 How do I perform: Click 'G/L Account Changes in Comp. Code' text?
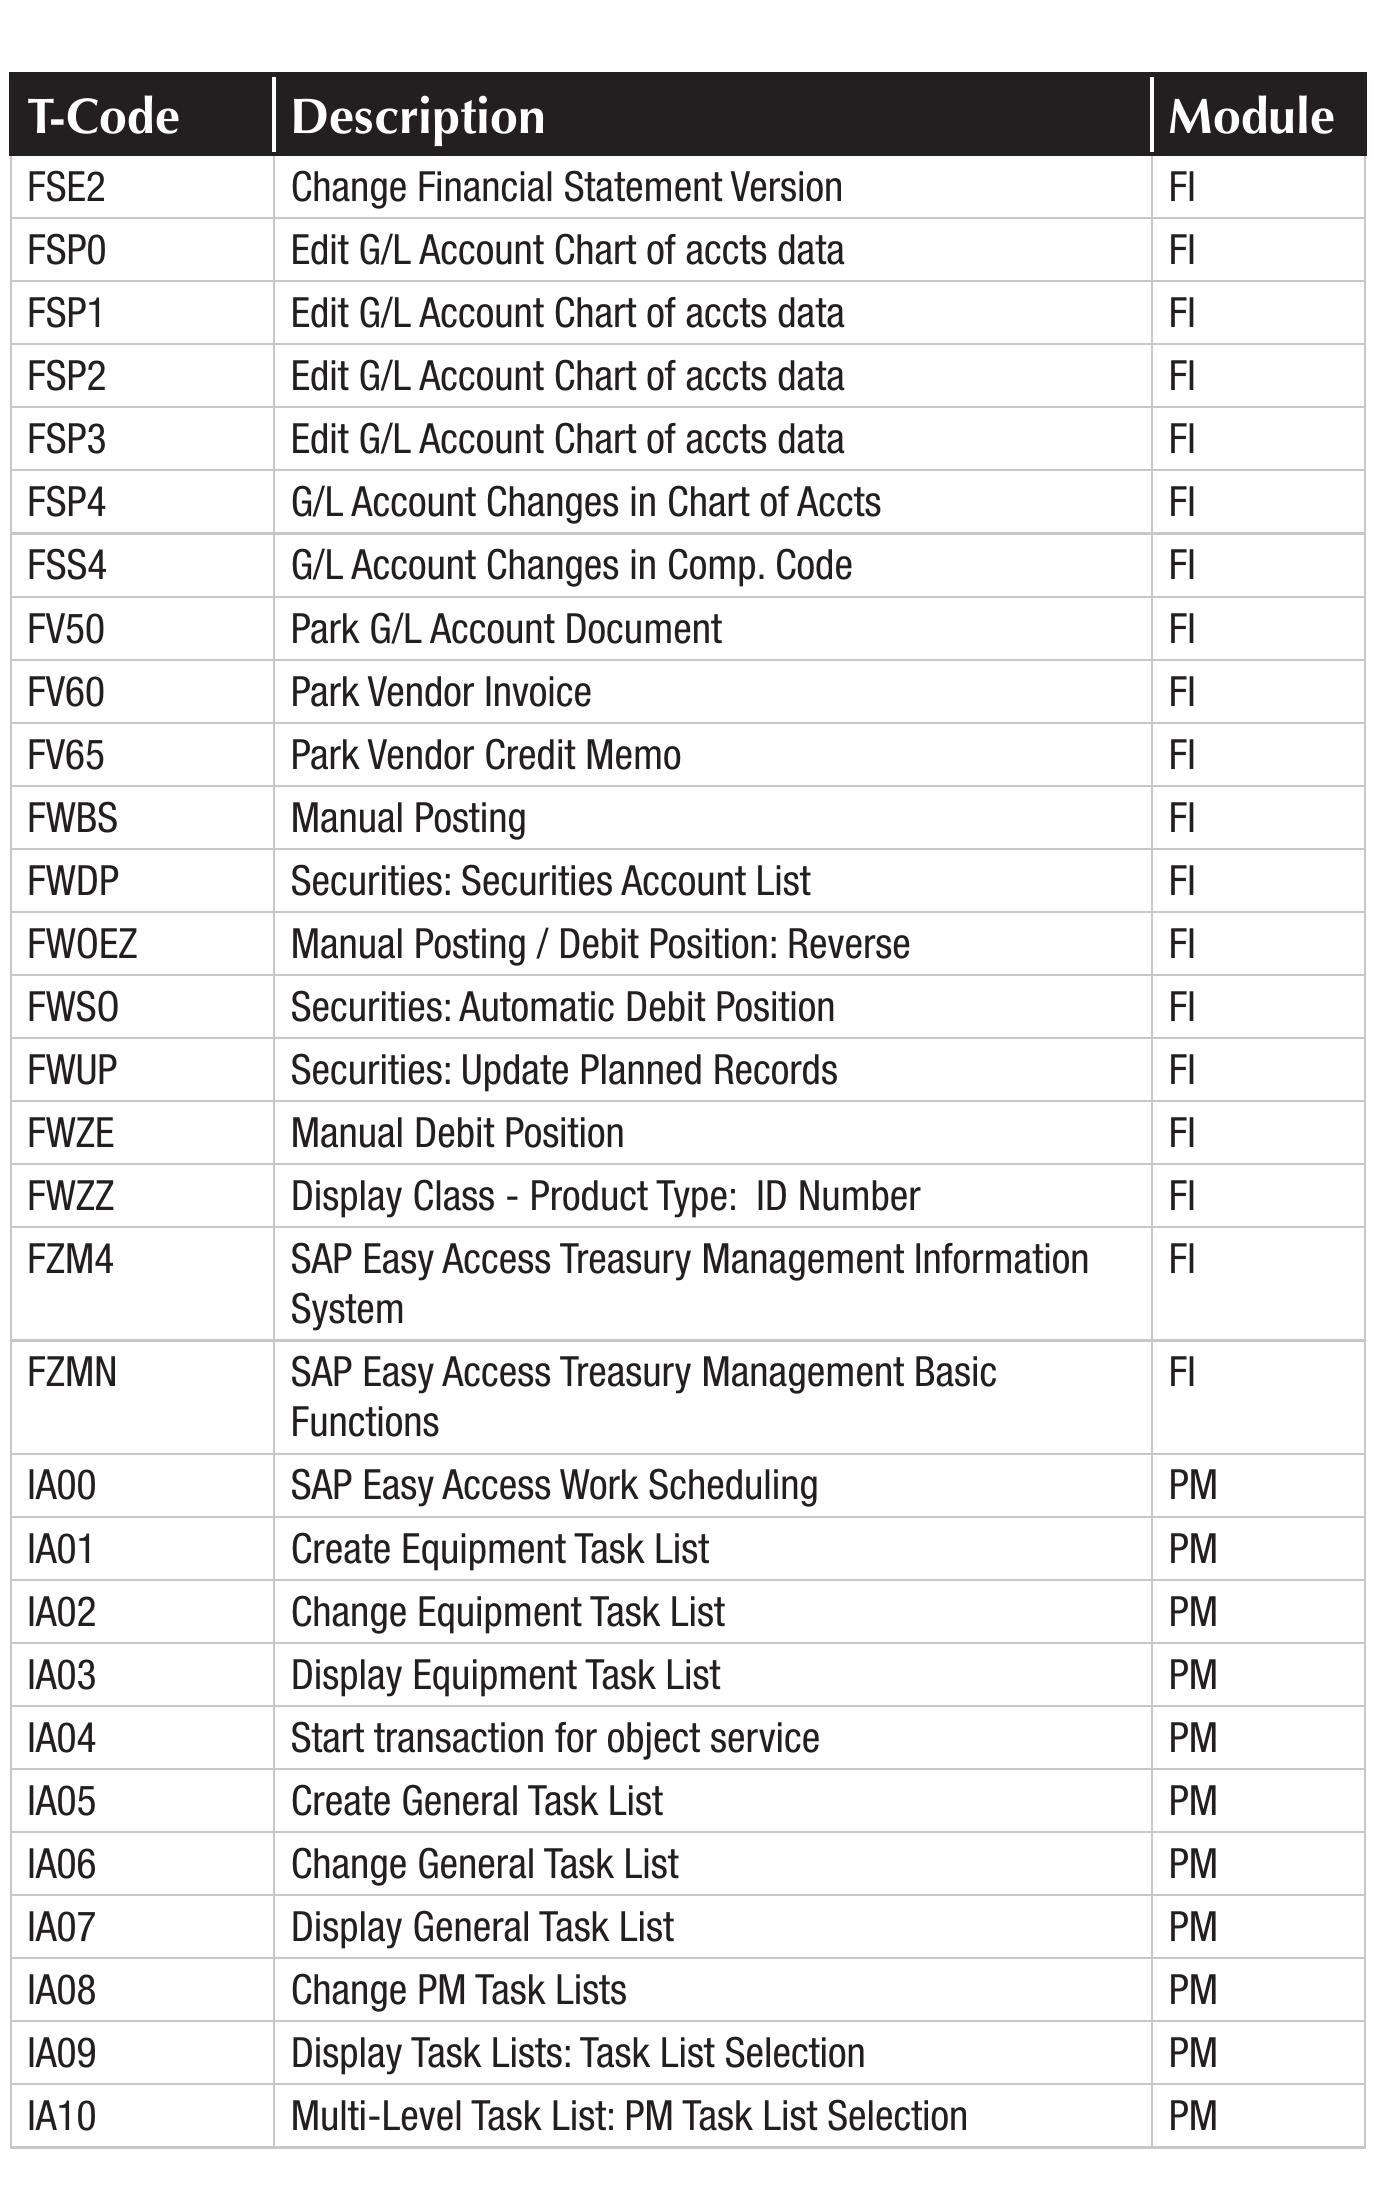point(571,566)
